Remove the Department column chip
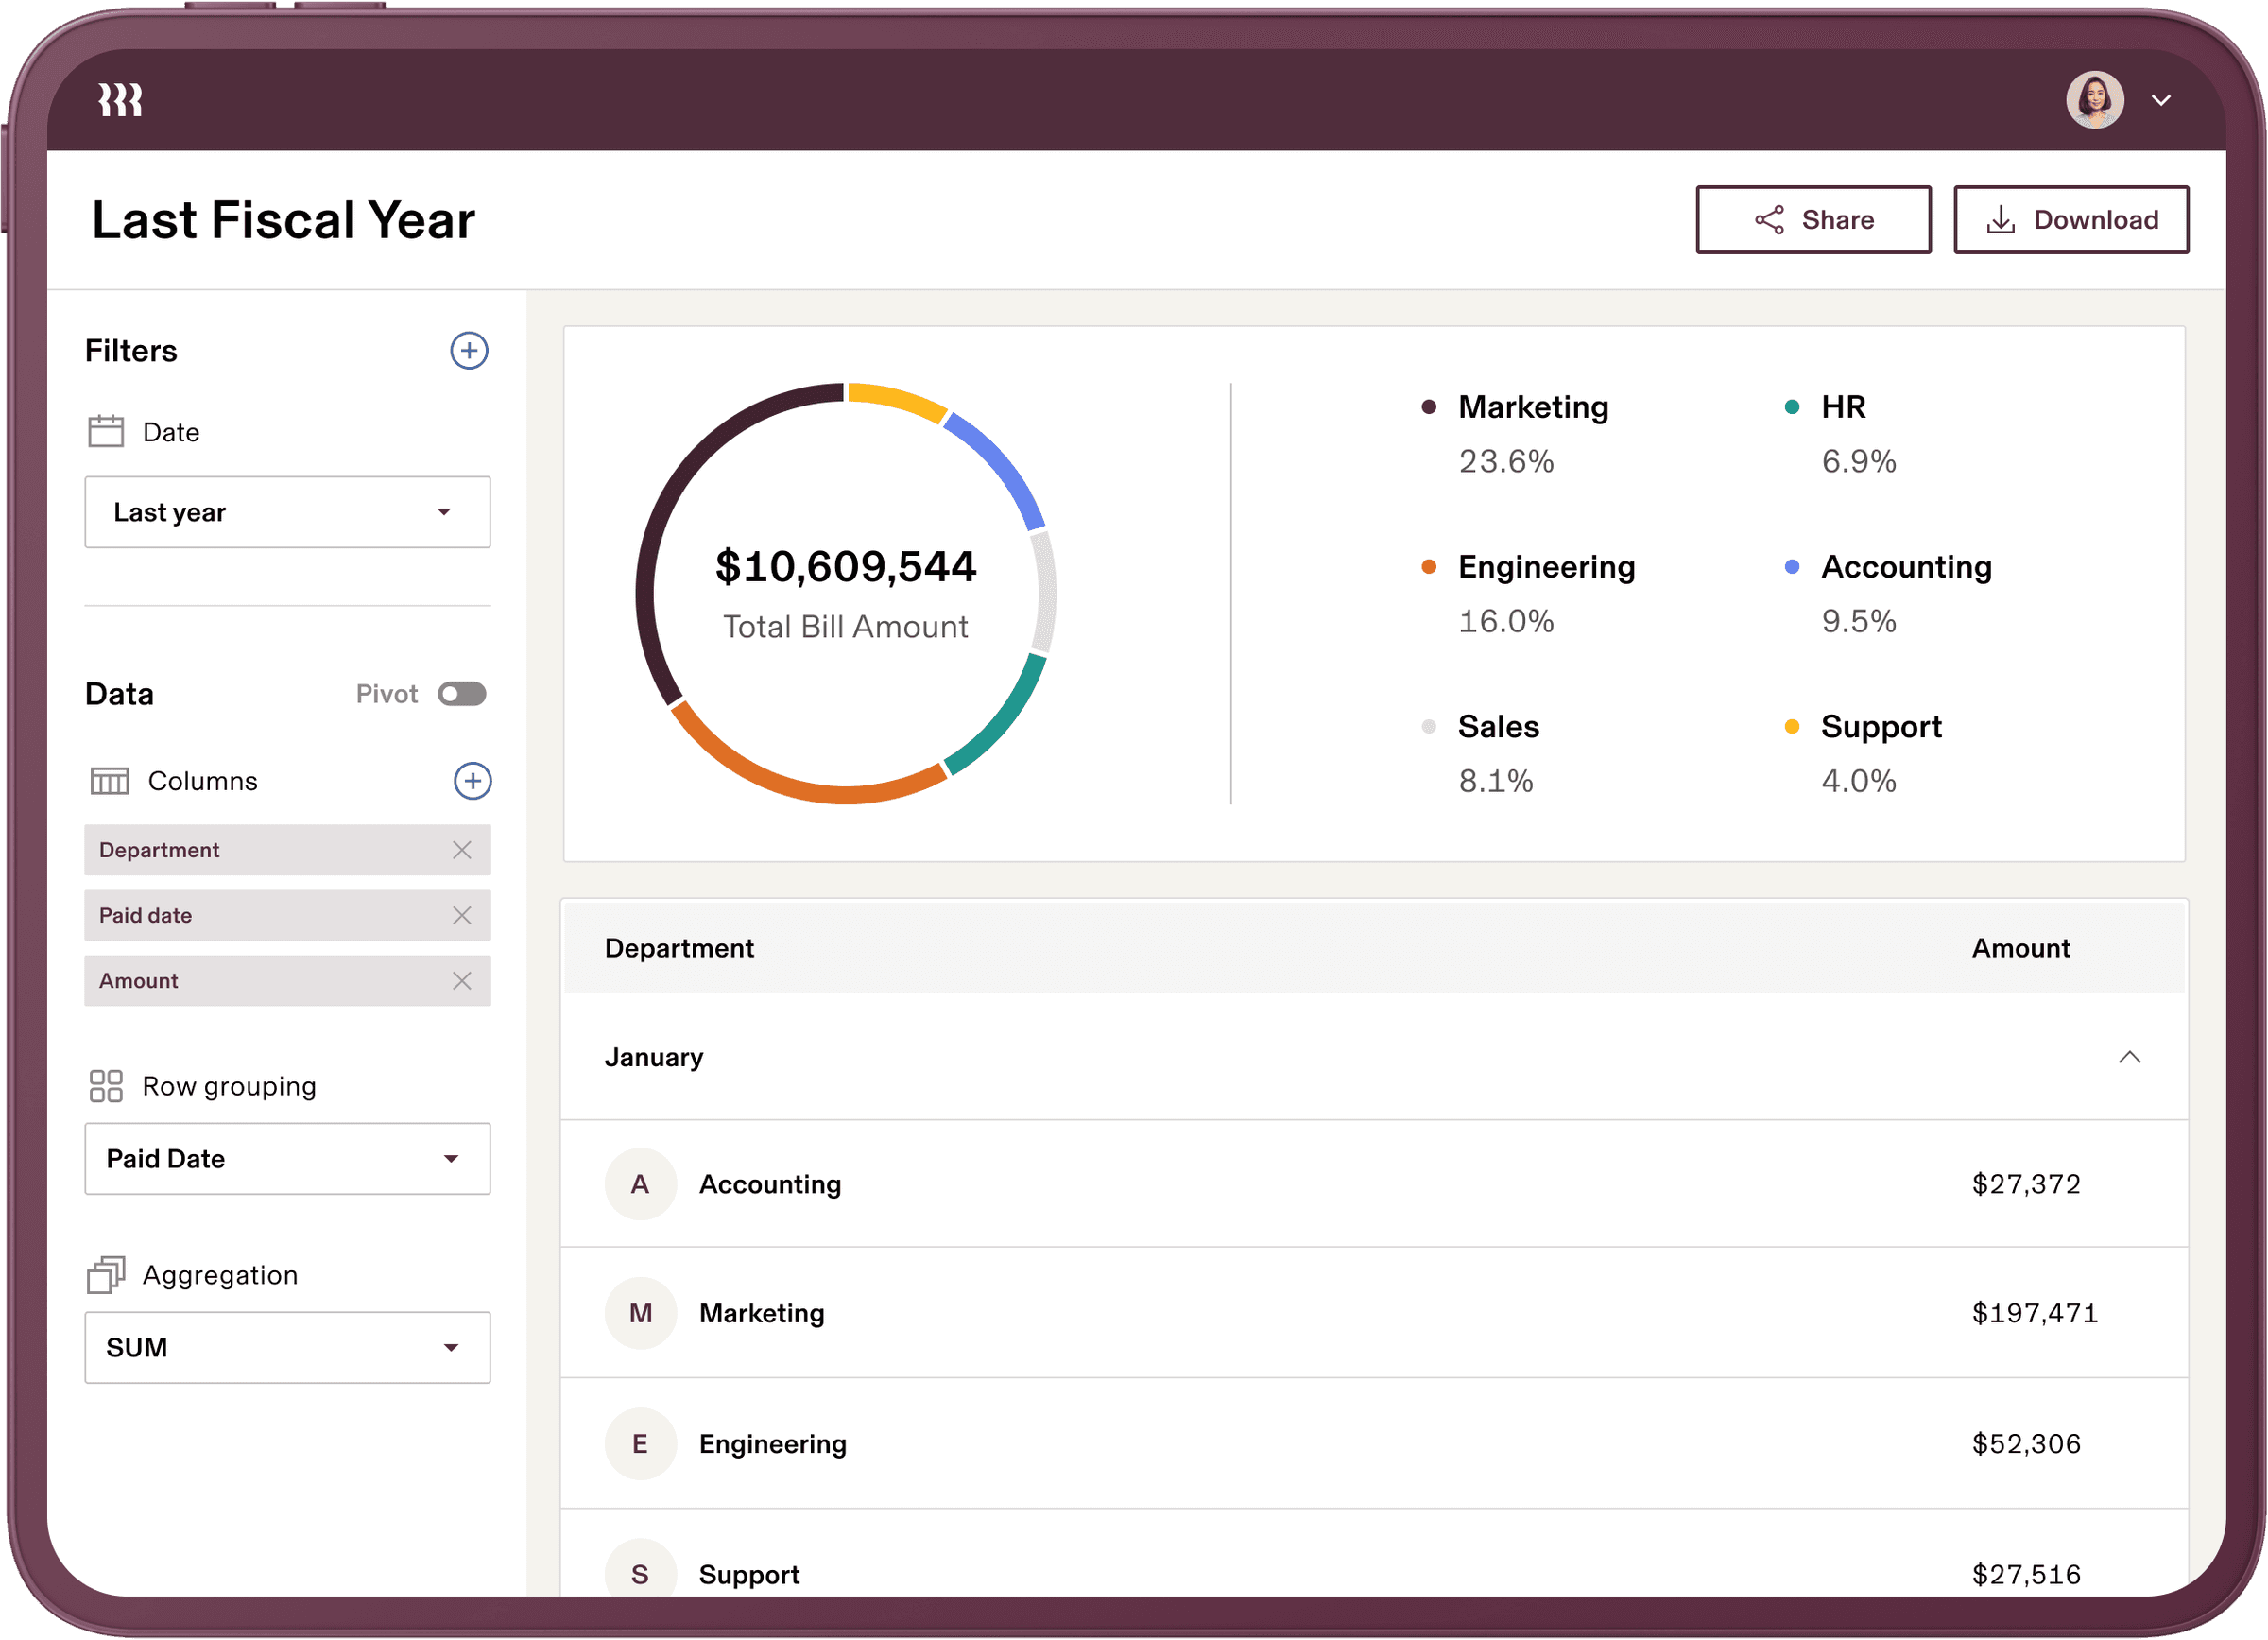Image resolution: width=2268 pixels, height=1640 pixels. (461, 850)
